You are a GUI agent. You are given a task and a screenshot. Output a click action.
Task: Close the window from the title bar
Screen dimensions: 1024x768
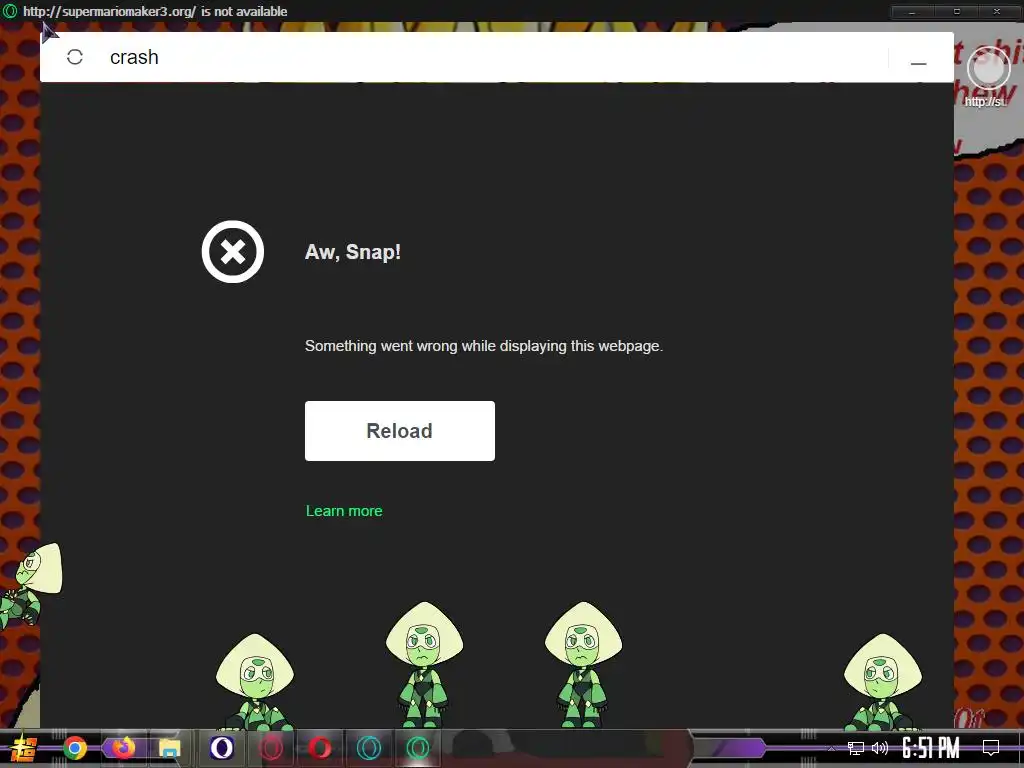pos(997,12)
